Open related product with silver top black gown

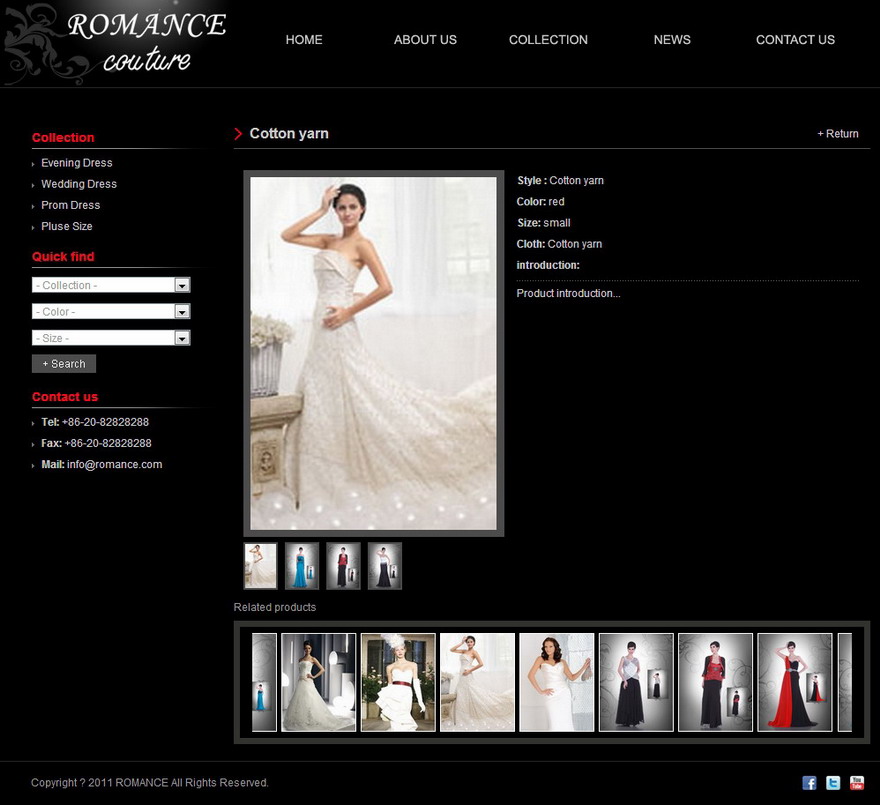[636, 683]
